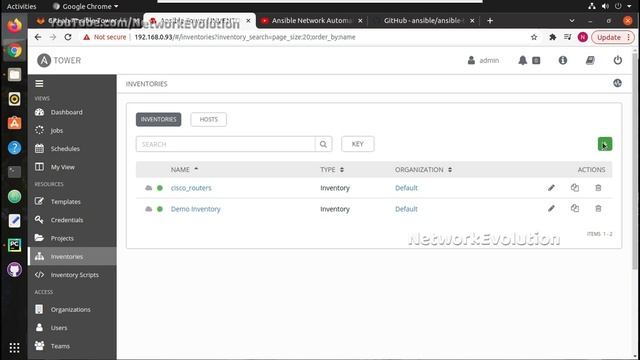Delete the cisco_routers inventory

598,188
